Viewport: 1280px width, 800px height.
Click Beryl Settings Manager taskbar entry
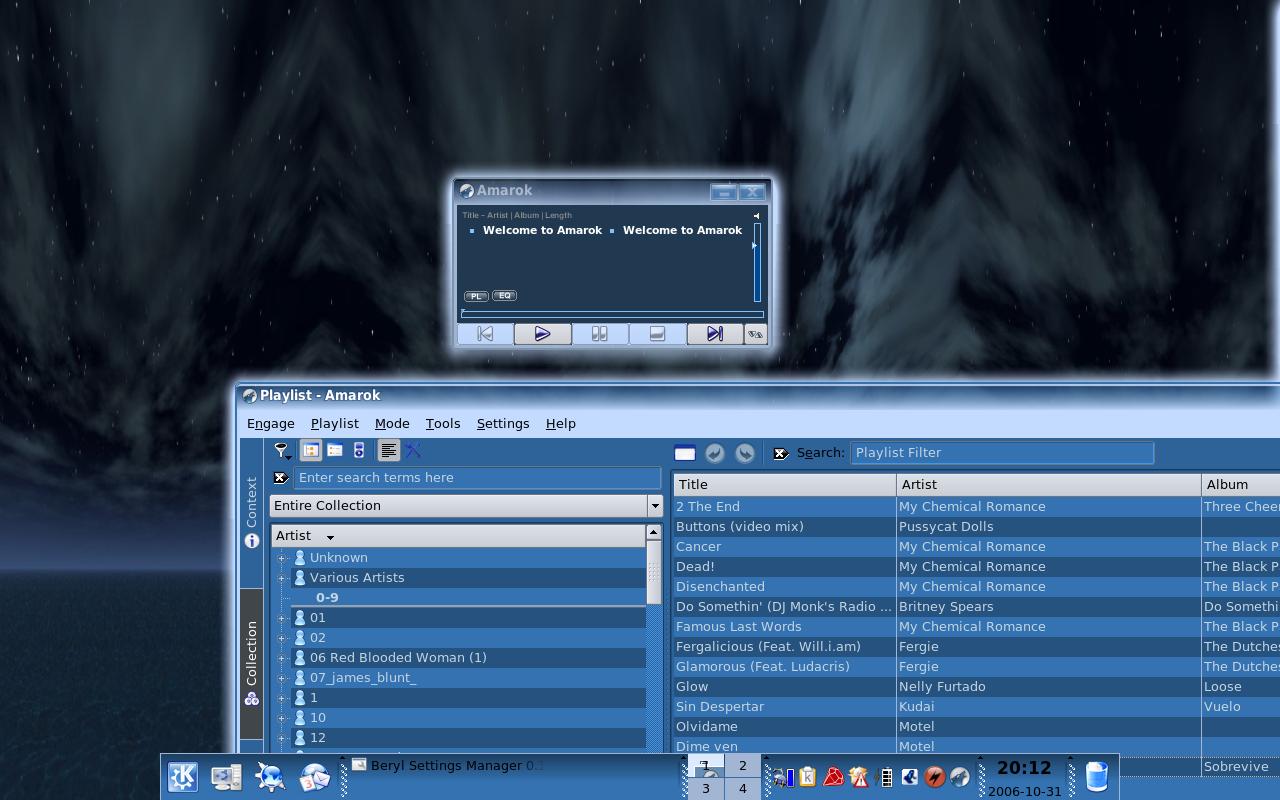pos(448,766)
